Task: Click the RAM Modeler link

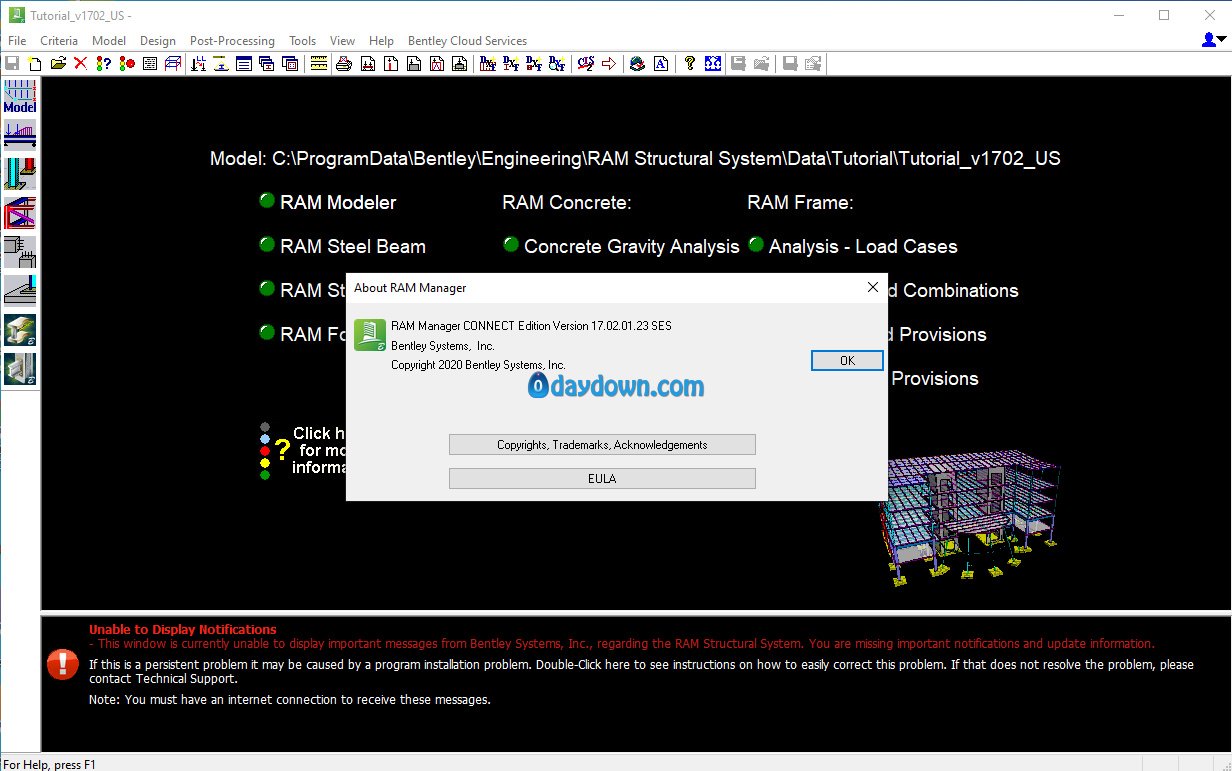Action: [x=338, y=202]
